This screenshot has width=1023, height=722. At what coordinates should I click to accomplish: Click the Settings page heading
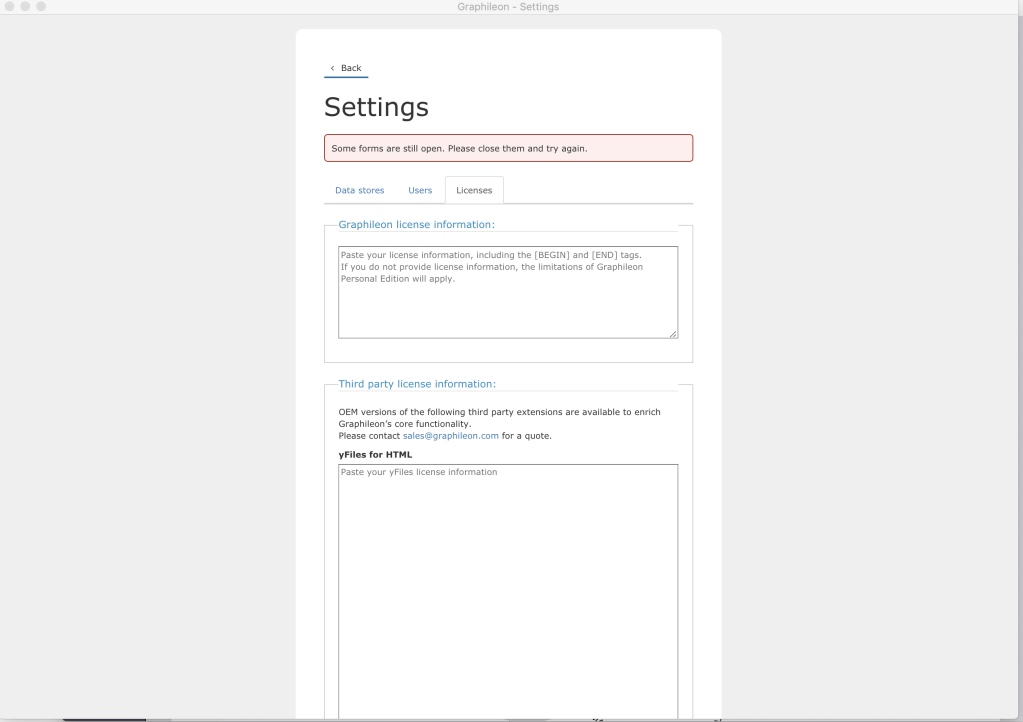(376, 106)
